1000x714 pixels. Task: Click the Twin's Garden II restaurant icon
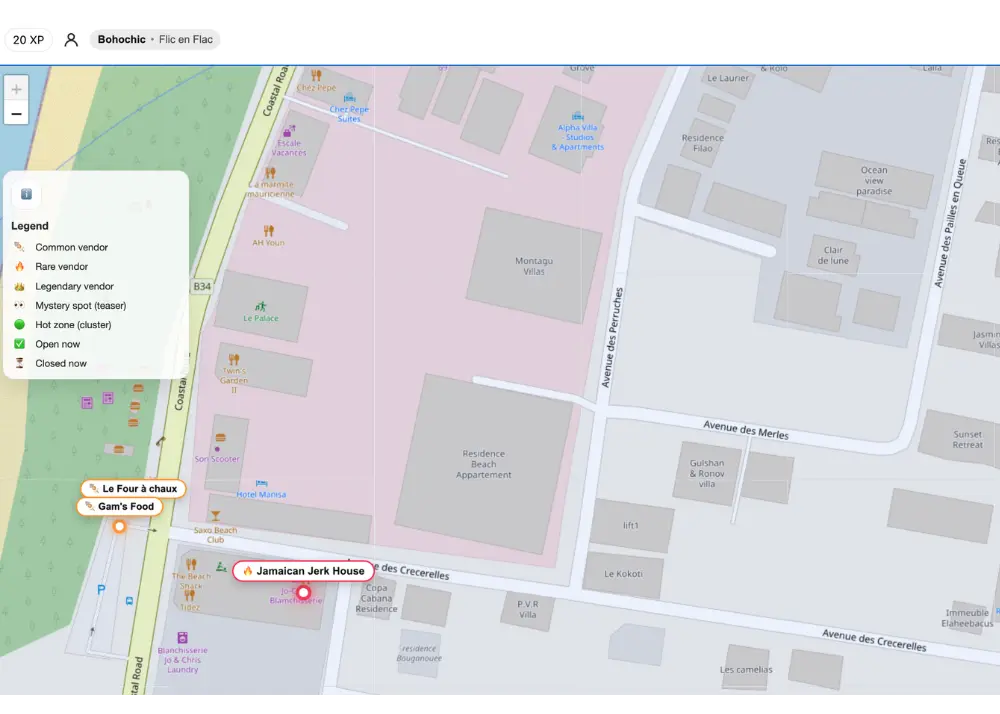234,360
